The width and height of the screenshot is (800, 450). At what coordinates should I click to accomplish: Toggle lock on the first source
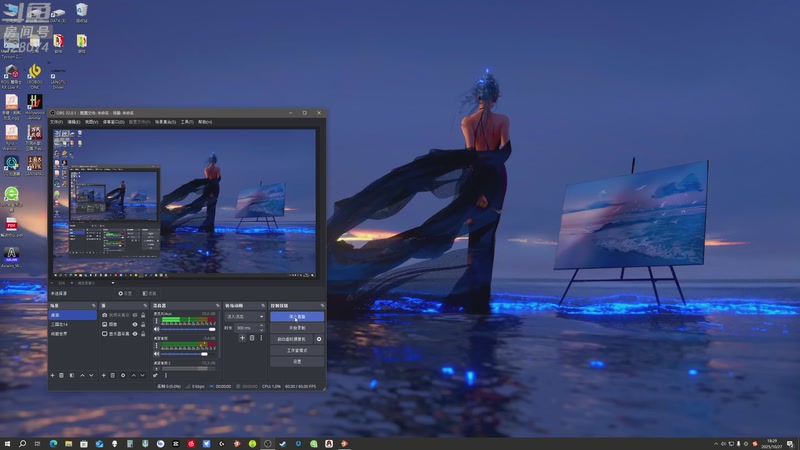point(143,315)
